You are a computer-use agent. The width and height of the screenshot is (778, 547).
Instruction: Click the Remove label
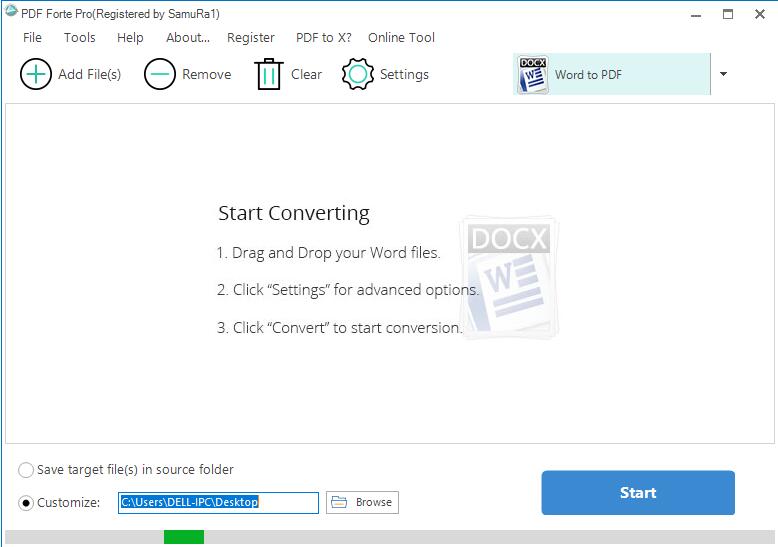pyautogui.click(x=206, y=74)
